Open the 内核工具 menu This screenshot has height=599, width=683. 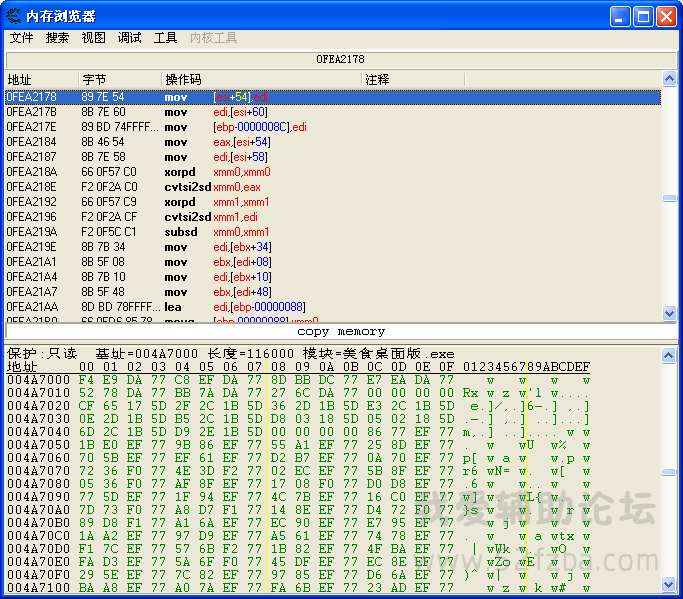[x=213, y=38]
